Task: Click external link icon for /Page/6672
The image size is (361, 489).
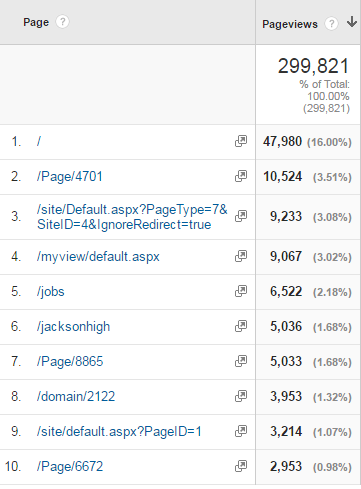Action: click(x=241, y=466)
